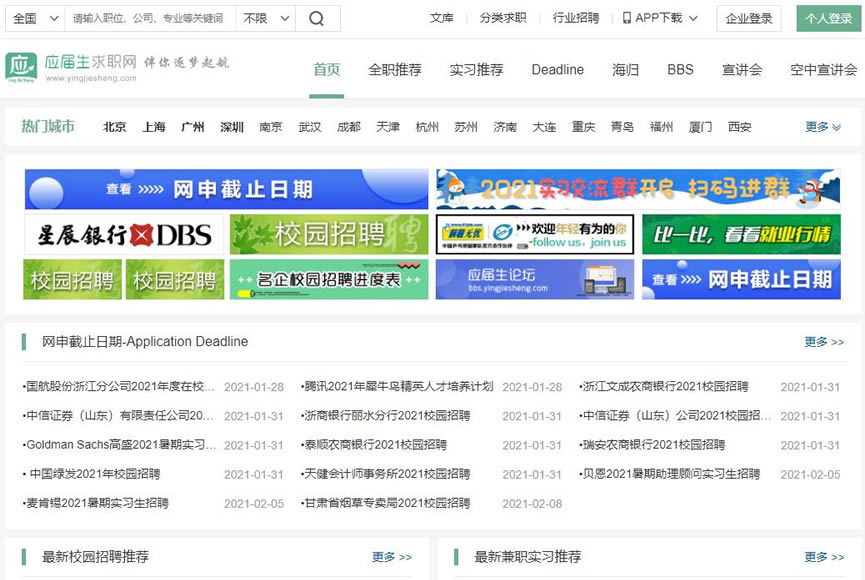865x580 pixels.
Task: Open the Deadline nav tab
Action: [x=558, y=70]
